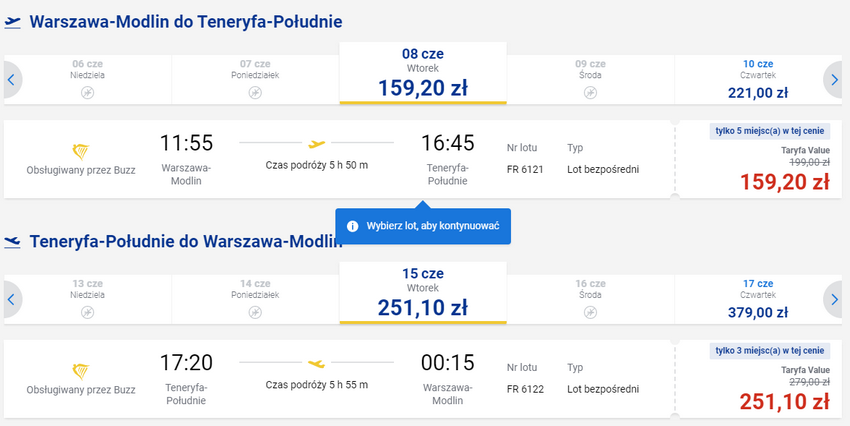The width and height of the screenshot is (850, 426).
Task: Select the 08 cze Wtorek date tab
Action: coord(423,73)
